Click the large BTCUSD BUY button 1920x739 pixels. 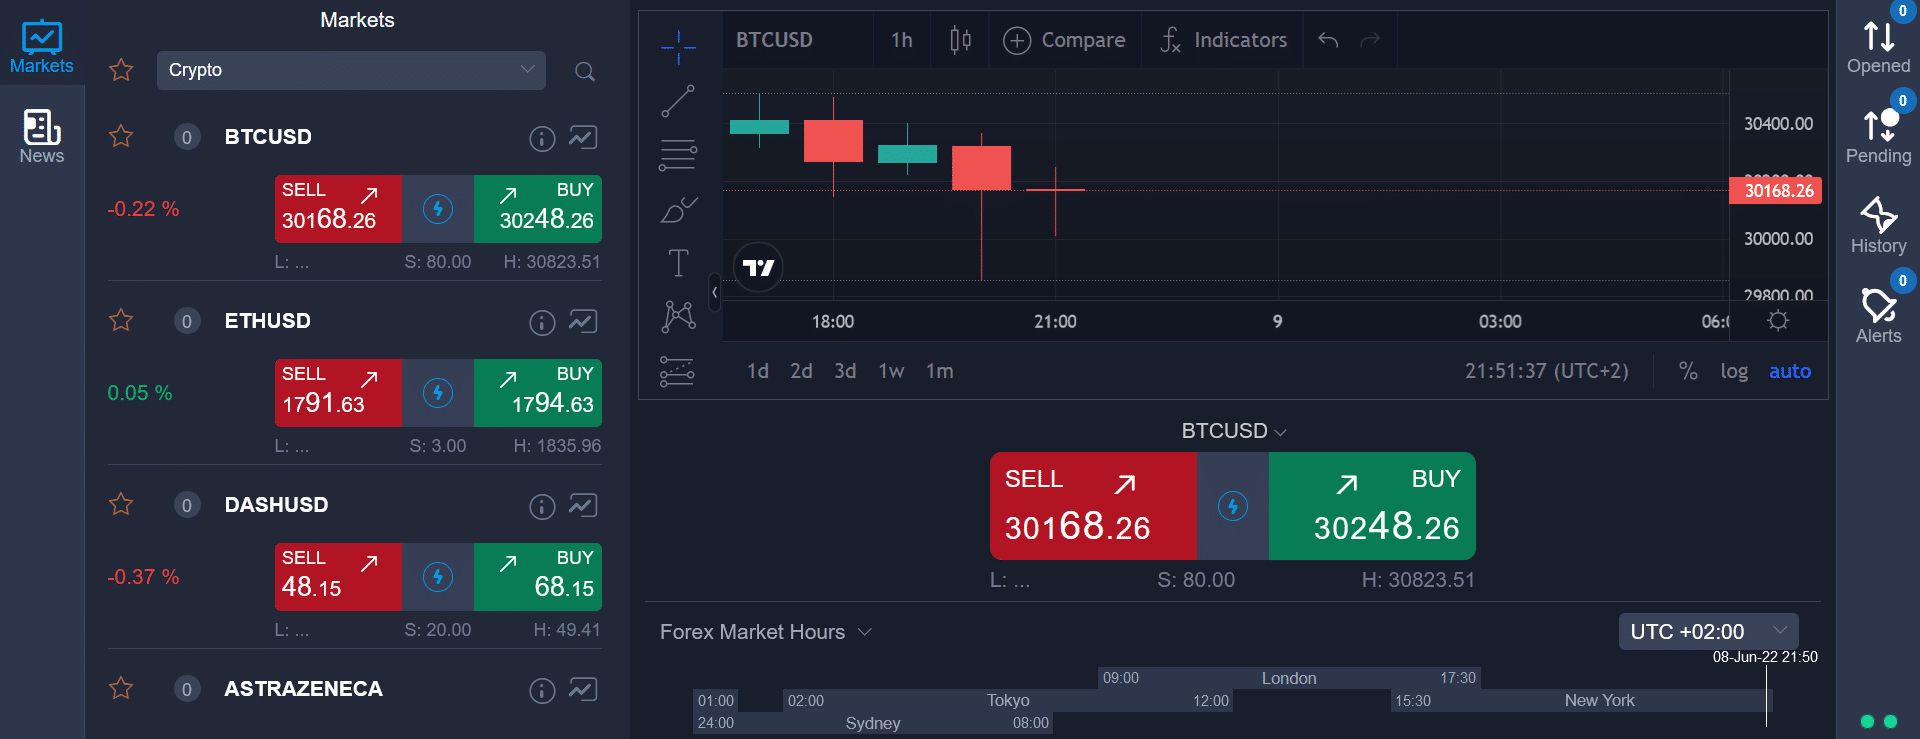[x=1372, y=506]
